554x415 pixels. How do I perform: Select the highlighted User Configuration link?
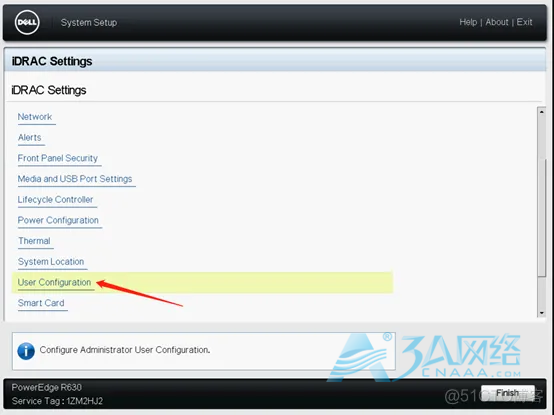coord(54,282)
